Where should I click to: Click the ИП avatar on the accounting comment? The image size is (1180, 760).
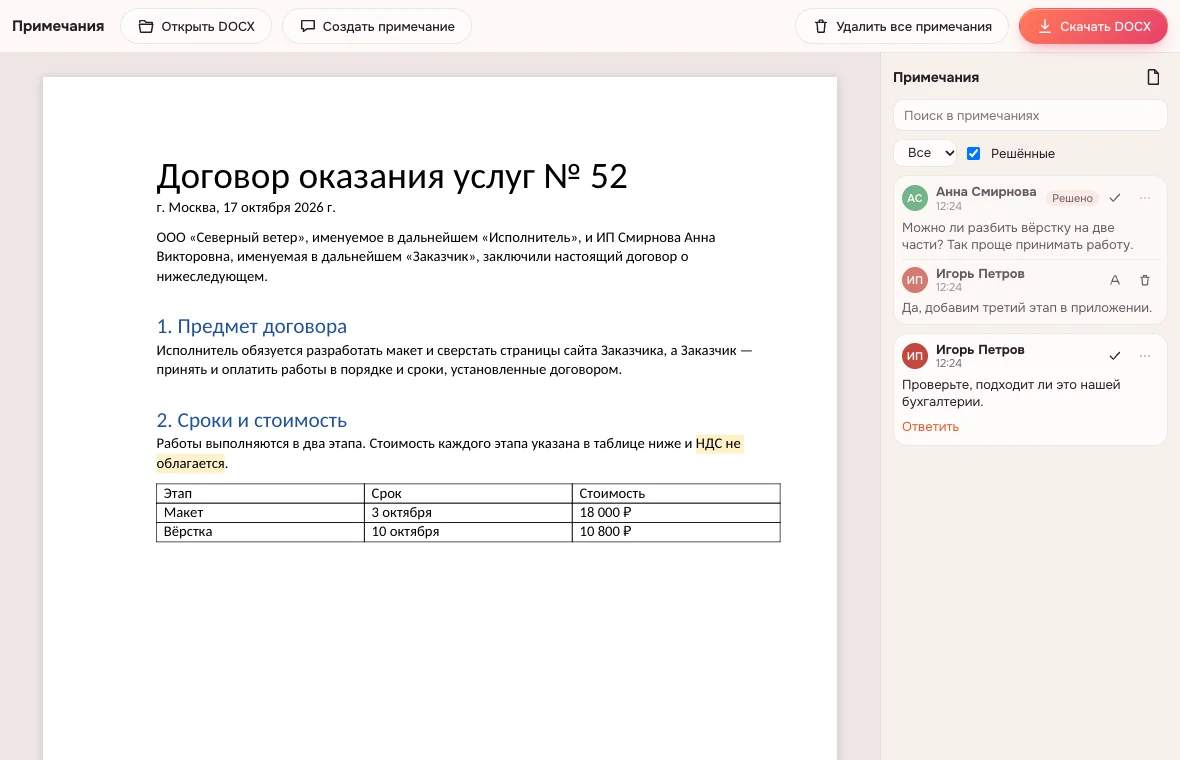914,356
